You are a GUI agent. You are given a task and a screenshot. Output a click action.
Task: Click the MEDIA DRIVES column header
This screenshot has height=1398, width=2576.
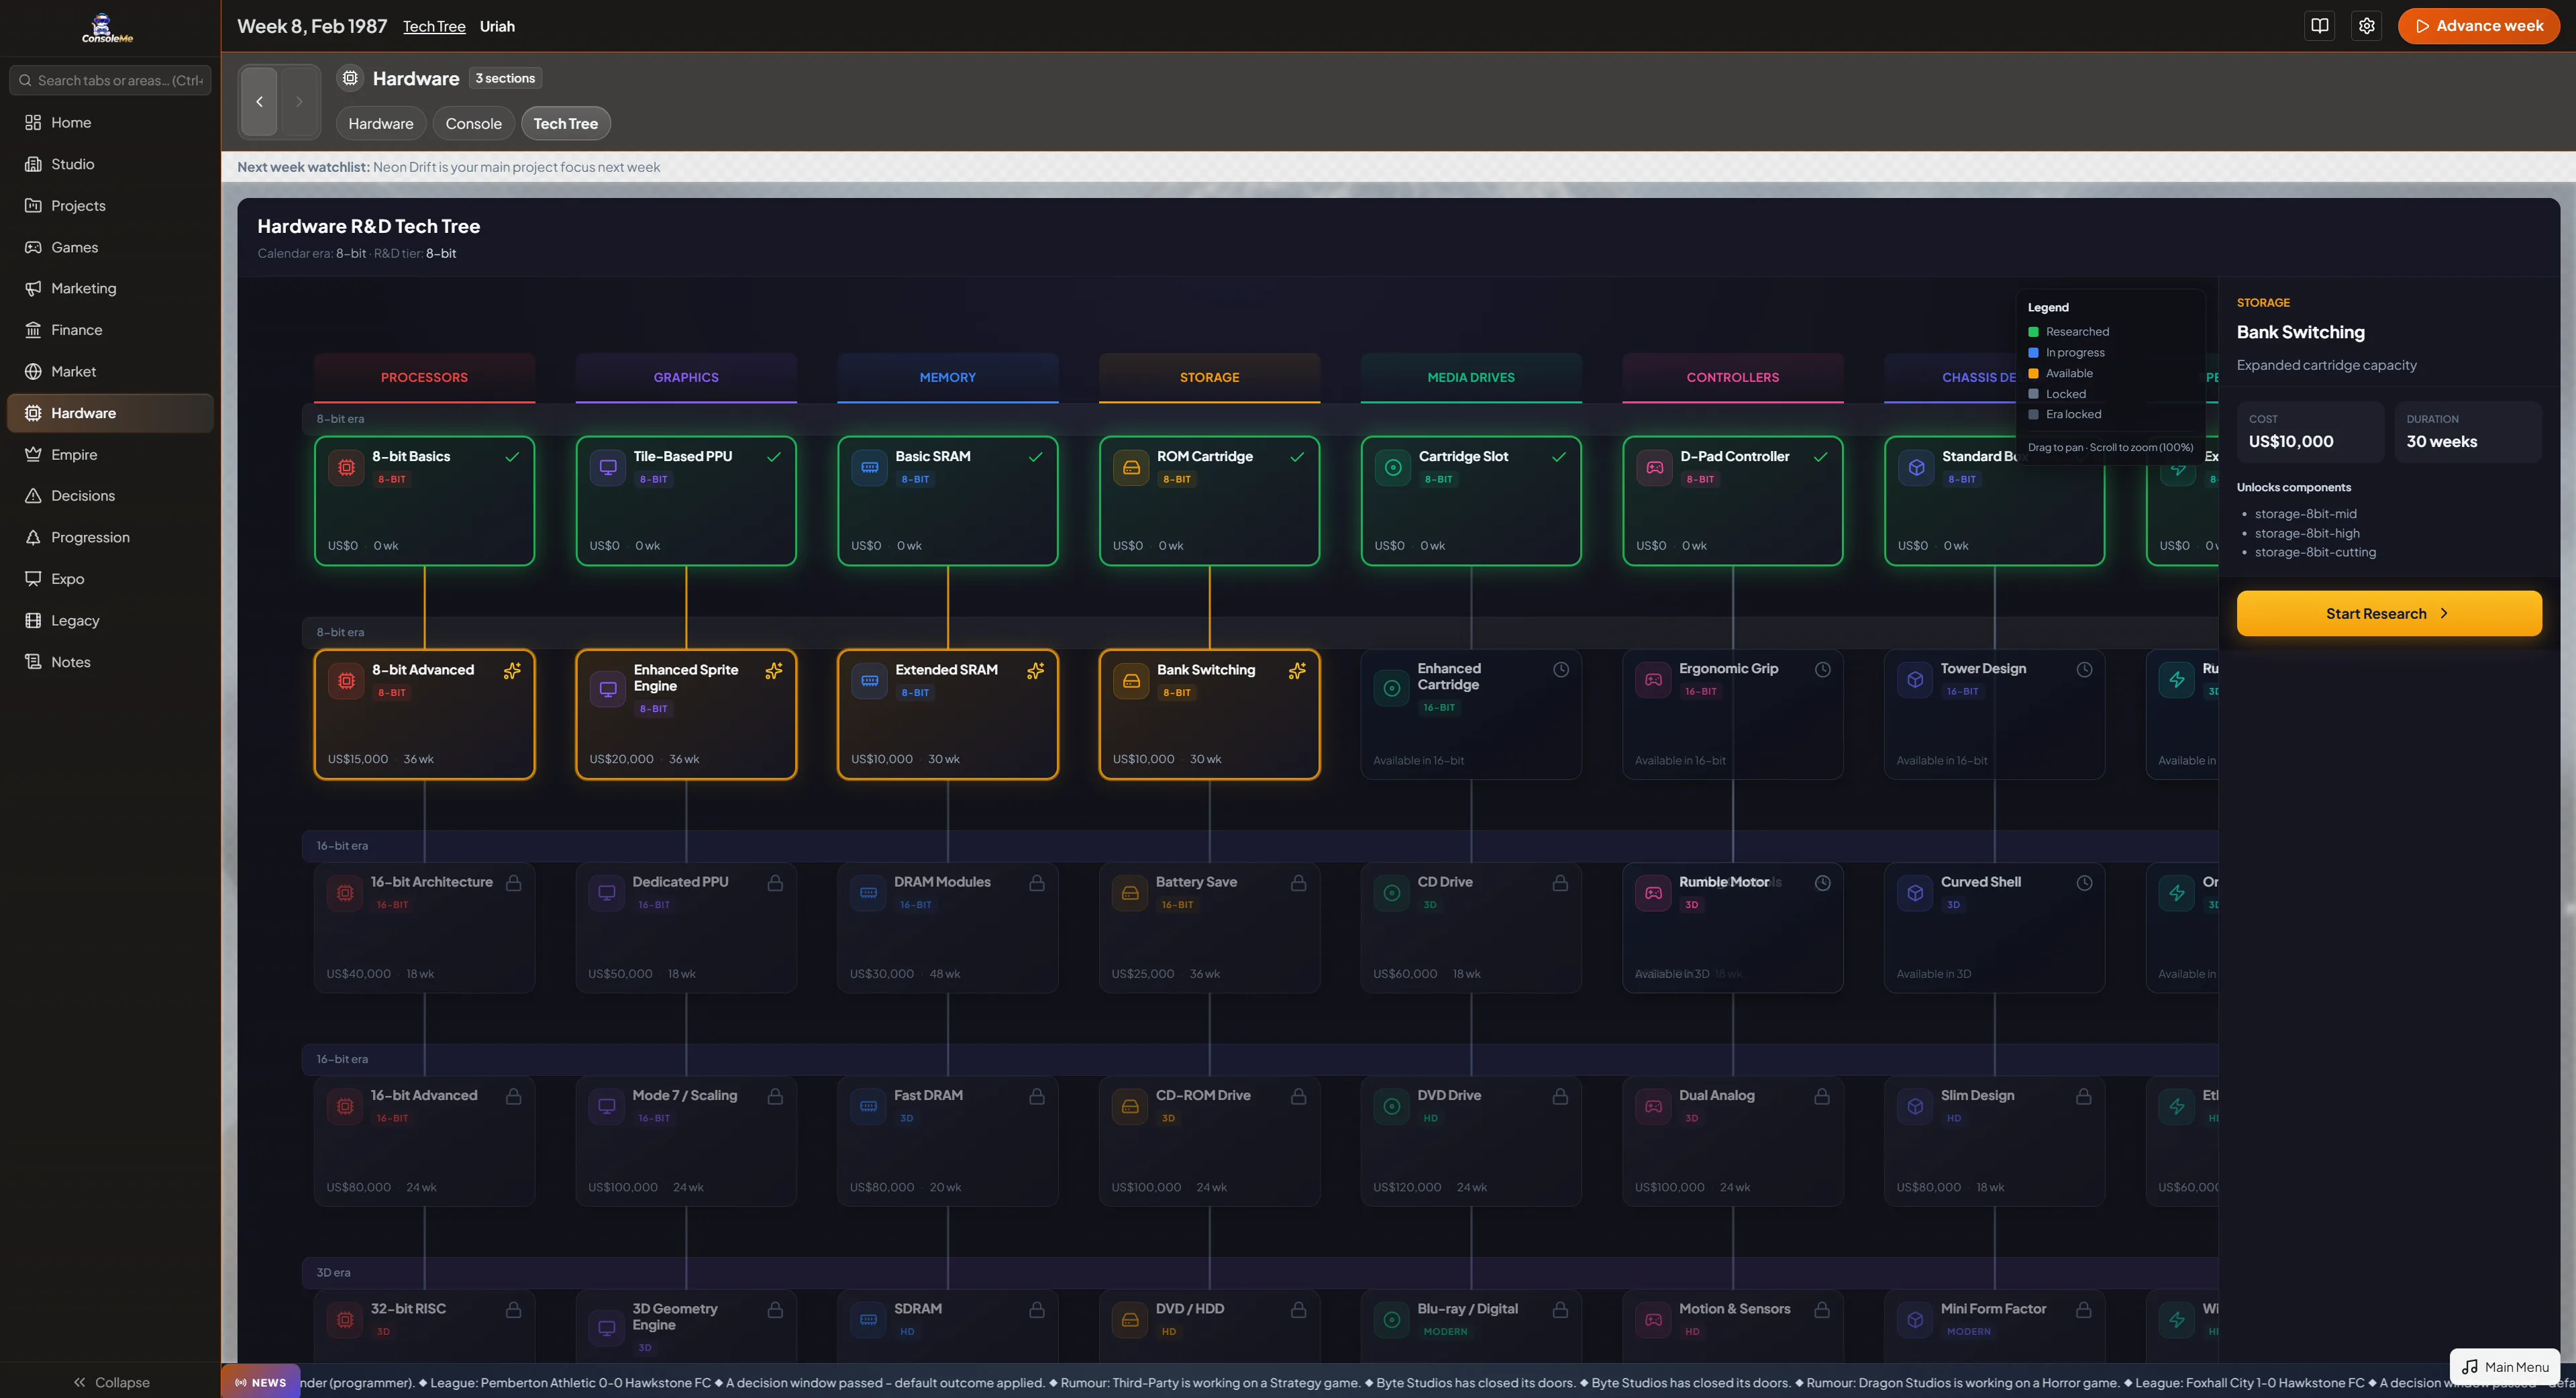pos(1471,377)
